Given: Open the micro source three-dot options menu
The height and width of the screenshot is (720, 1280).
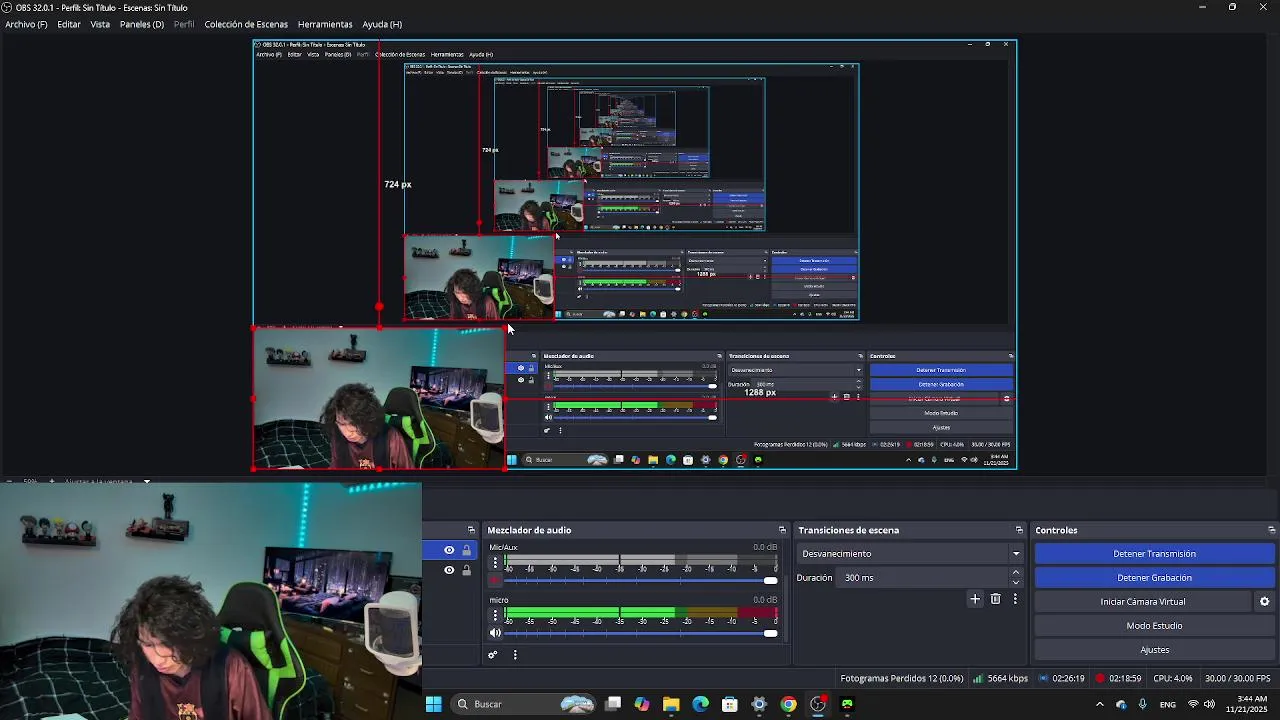Looking at the screenshot, I should pos(495,614).
